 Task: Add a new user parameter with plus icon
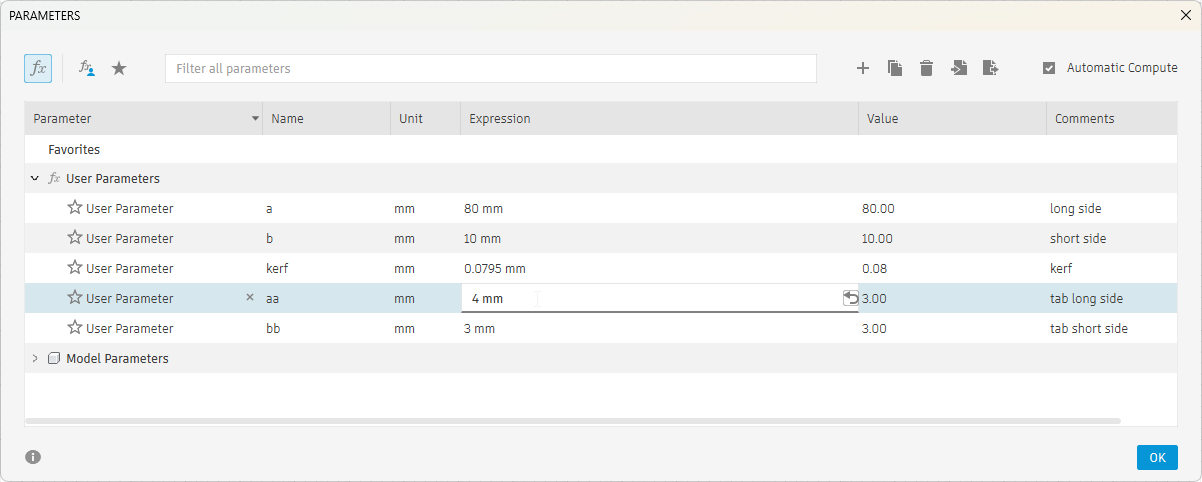tap(863, 68)
